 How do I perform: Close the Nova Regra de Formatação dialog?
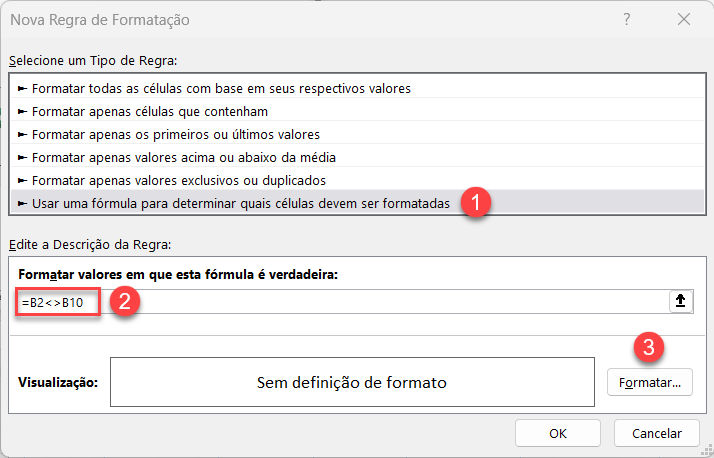tap(683, 19)
